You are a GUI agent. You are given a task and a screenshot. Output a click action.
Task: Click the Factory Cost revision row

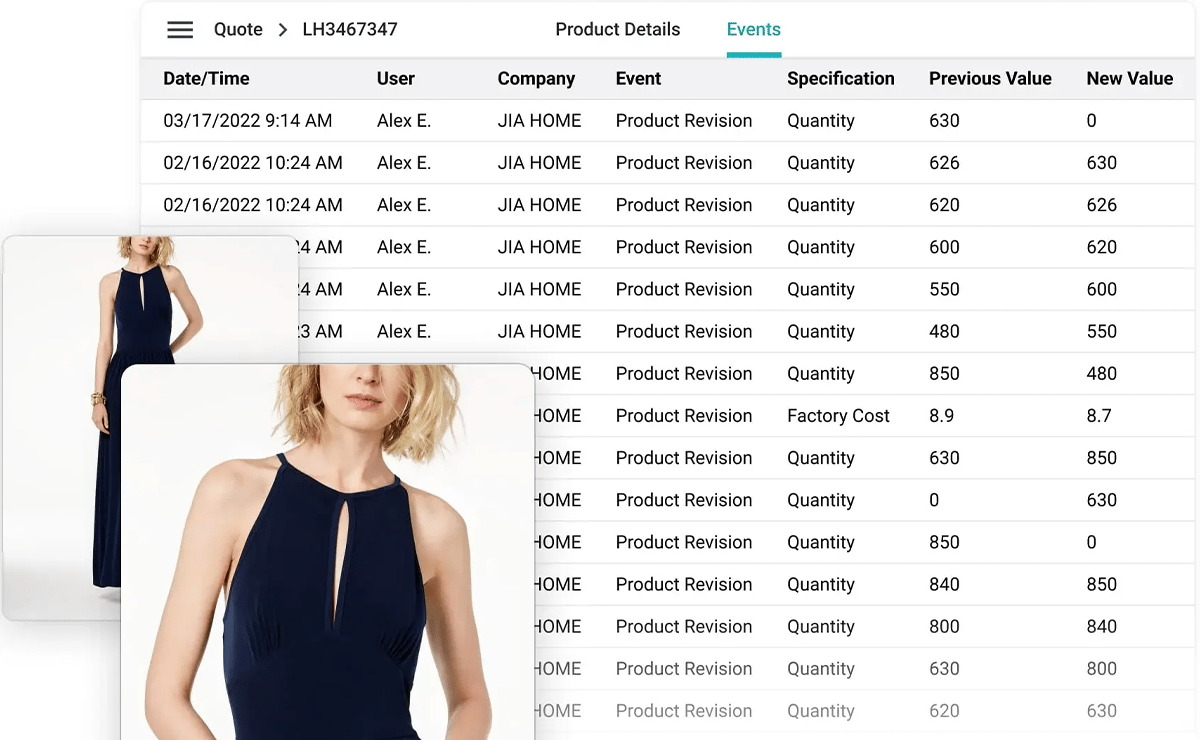click(x=838, y=415)
